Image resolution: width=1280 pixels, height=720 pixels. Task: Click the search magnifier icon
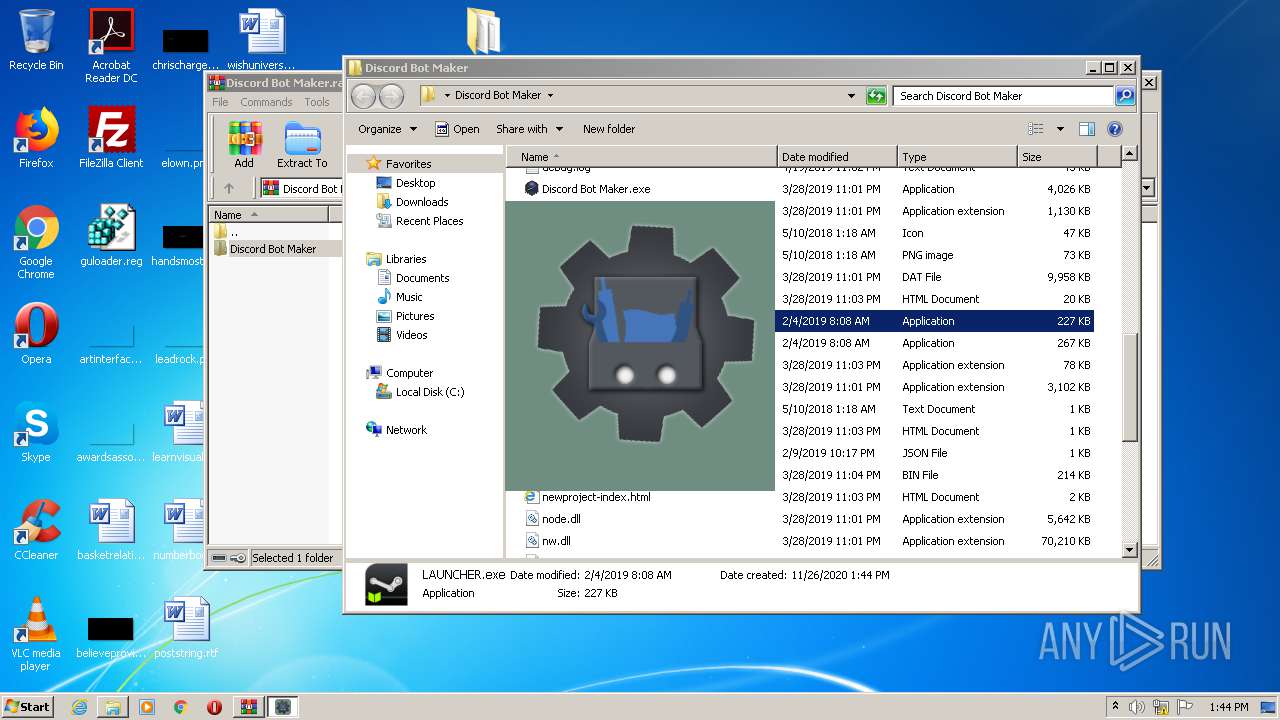(x=1125, y=96)
